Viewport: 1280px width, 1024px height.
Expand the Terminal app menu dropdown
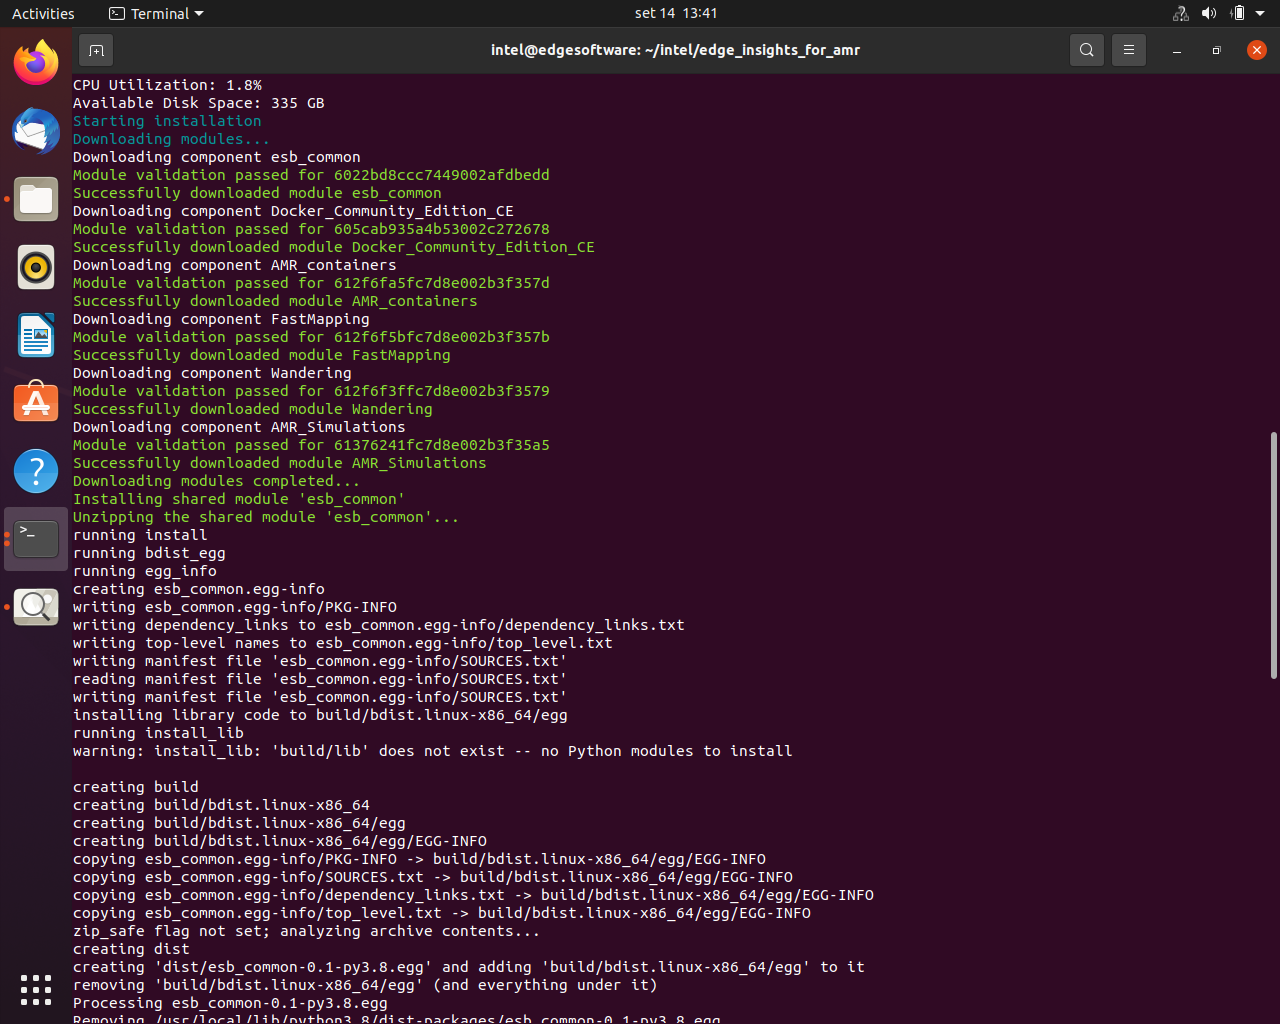click(156, 14)
